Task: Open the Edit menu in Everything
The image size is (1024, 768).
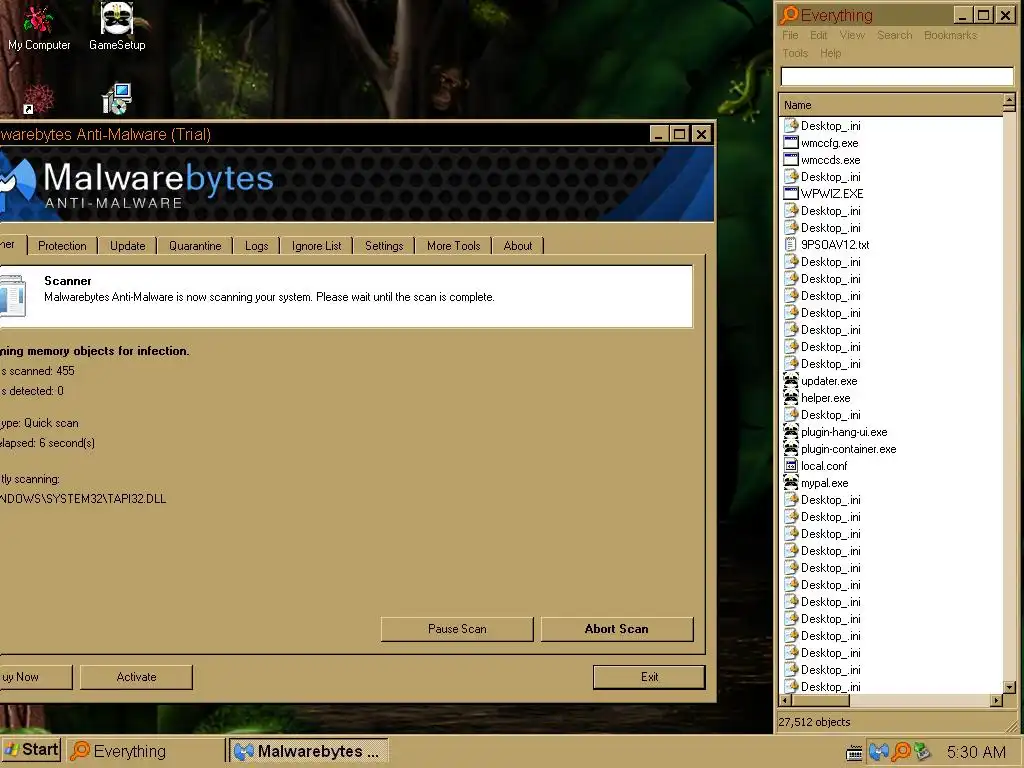Action: (x=818, y=35)
